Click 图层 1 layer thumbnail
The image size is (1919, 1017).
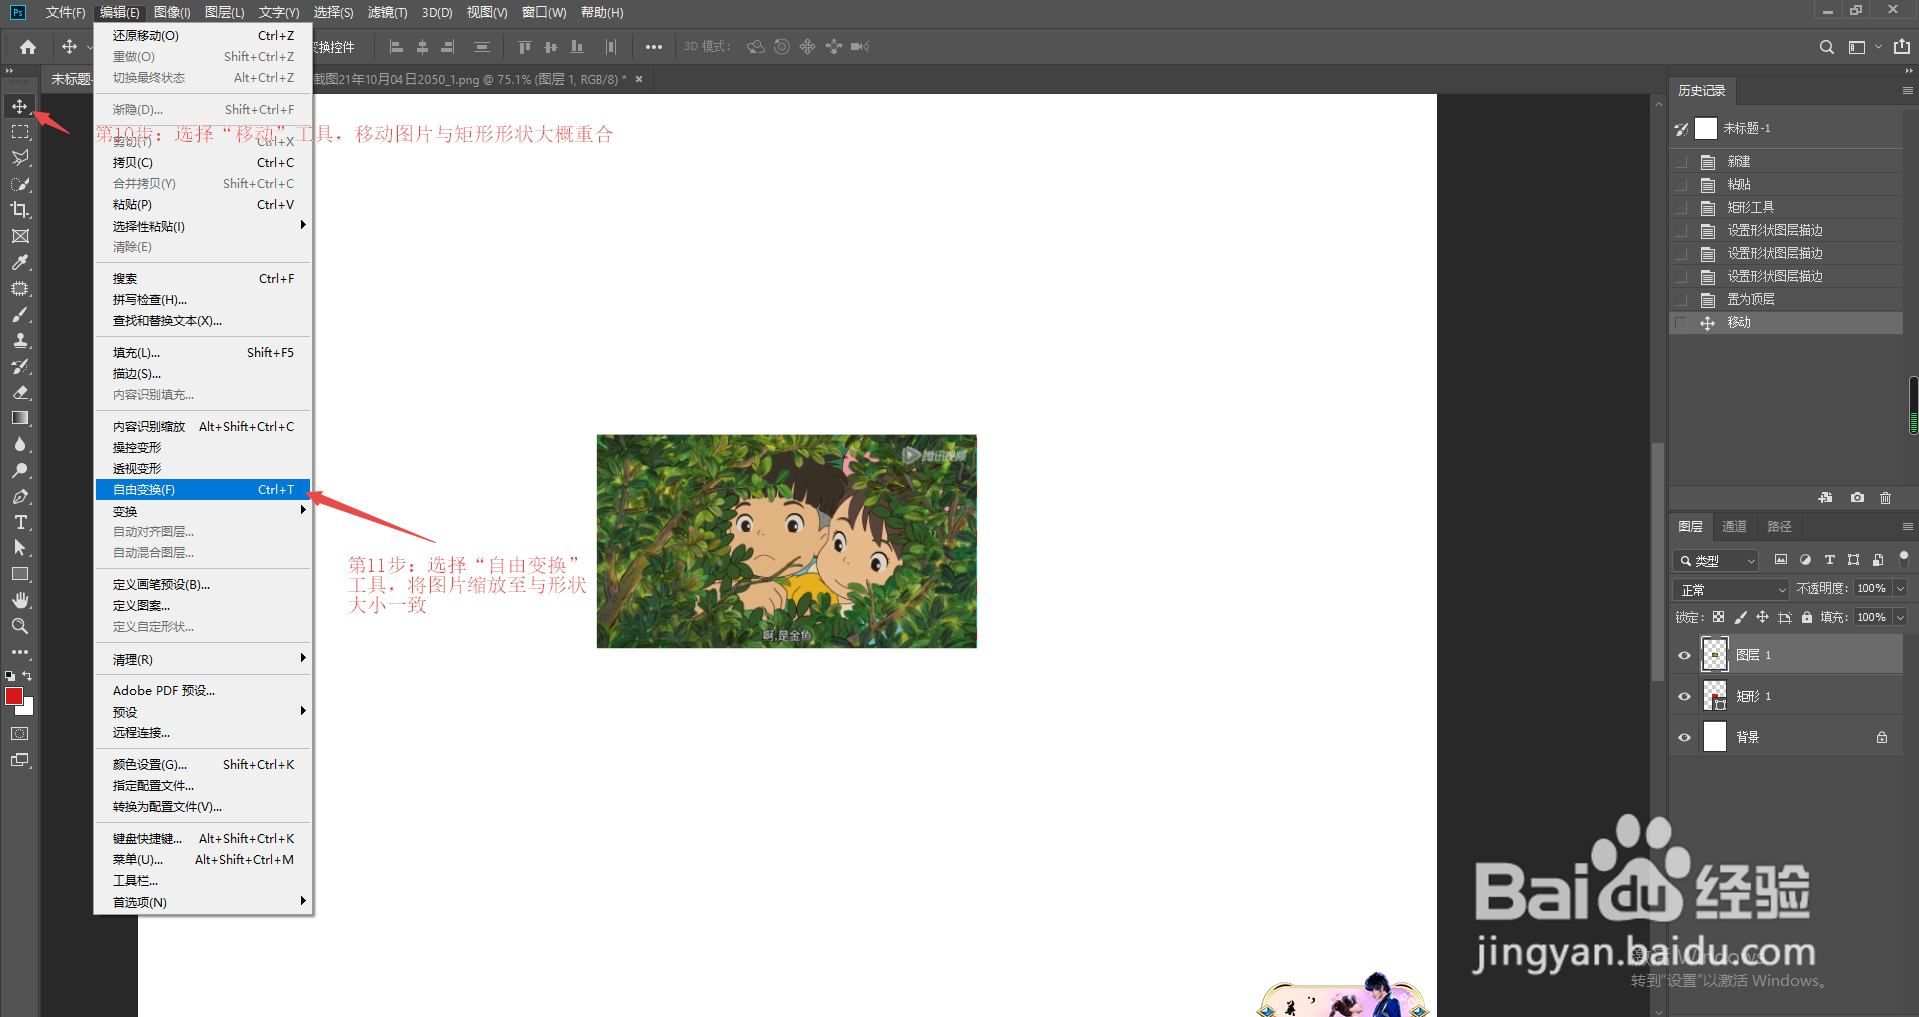[x=1715, y=655]
